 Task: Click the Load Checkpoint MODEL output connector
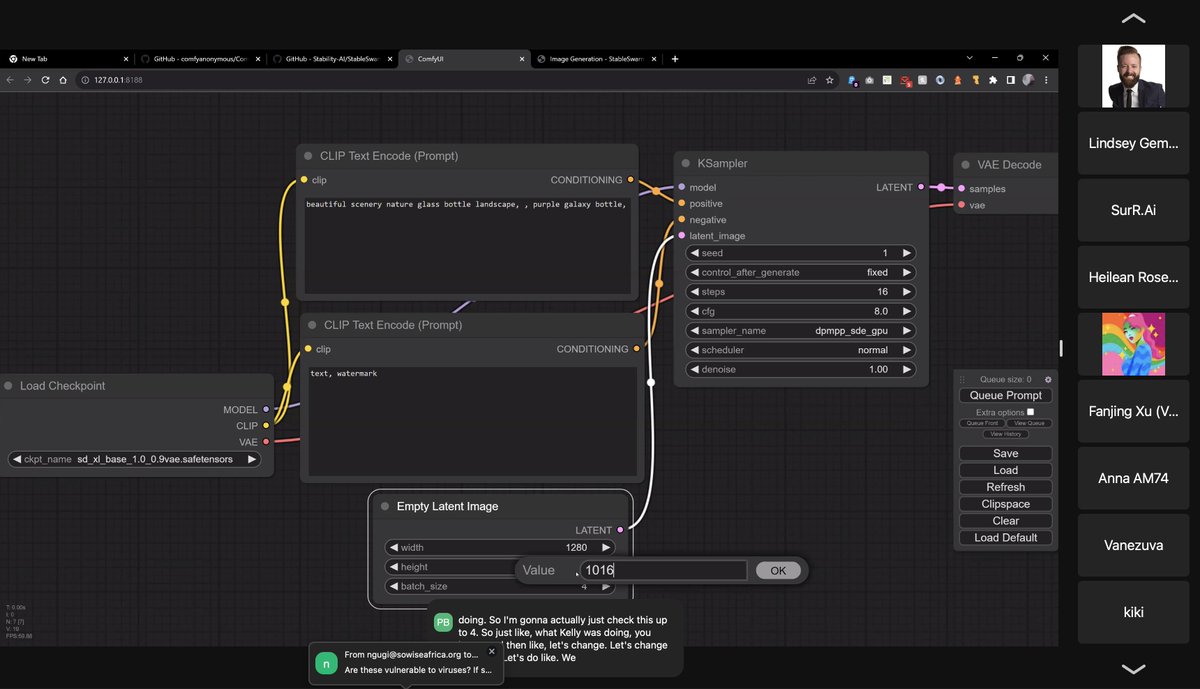266,409
